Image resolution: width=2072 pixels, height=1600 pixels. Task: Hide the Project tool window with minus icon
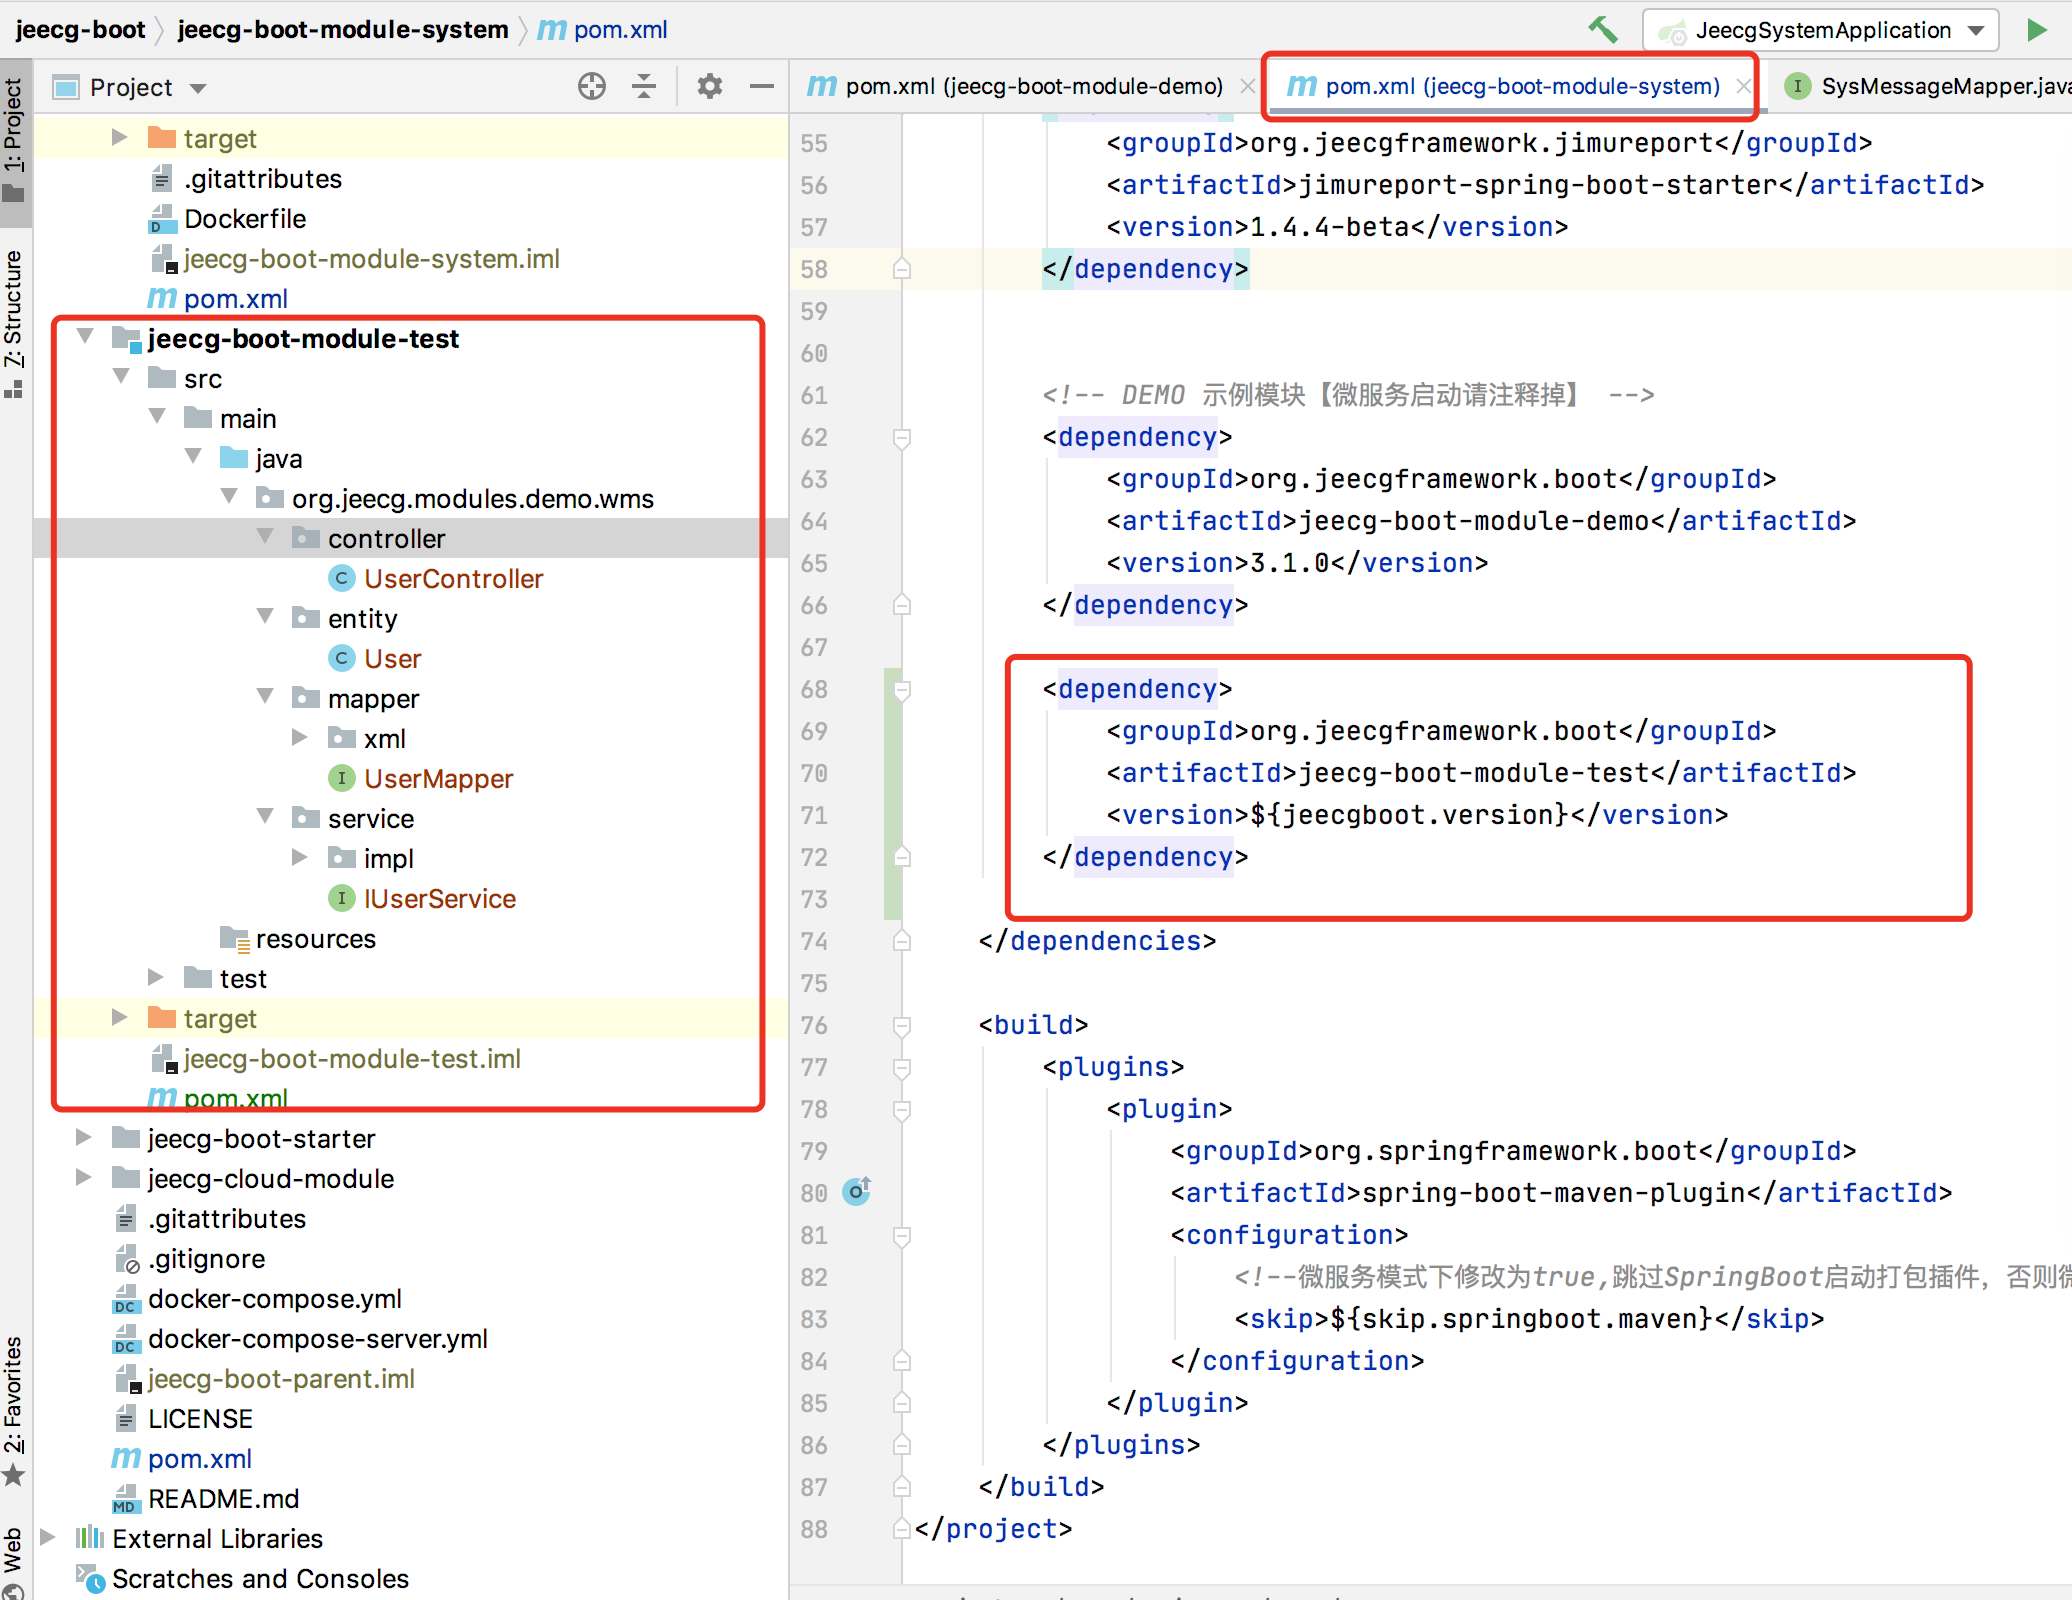click(x=762, y=87)
